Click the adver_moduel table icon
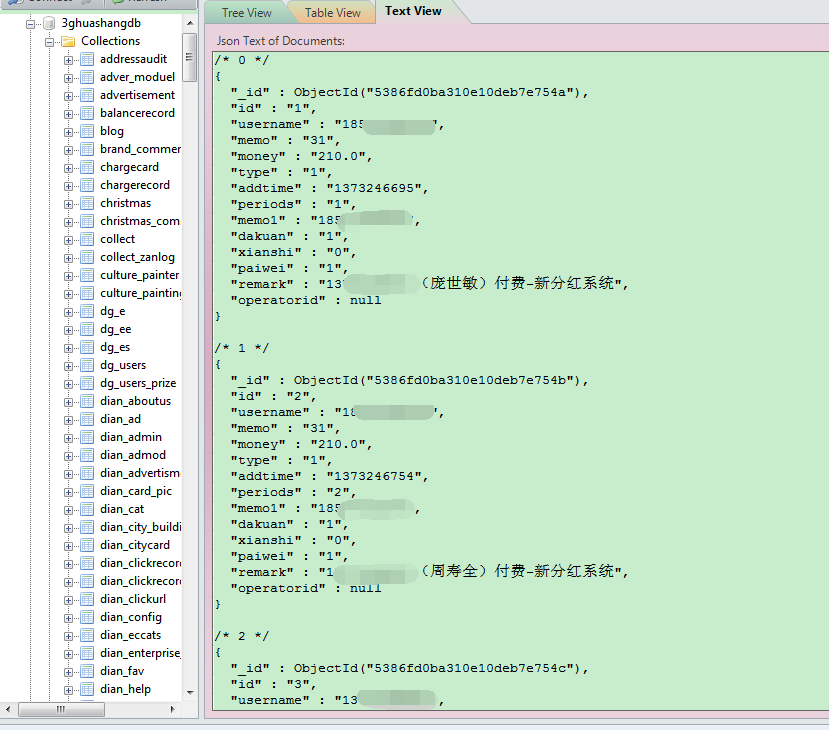829x730 pixels. tap(87, 77)
